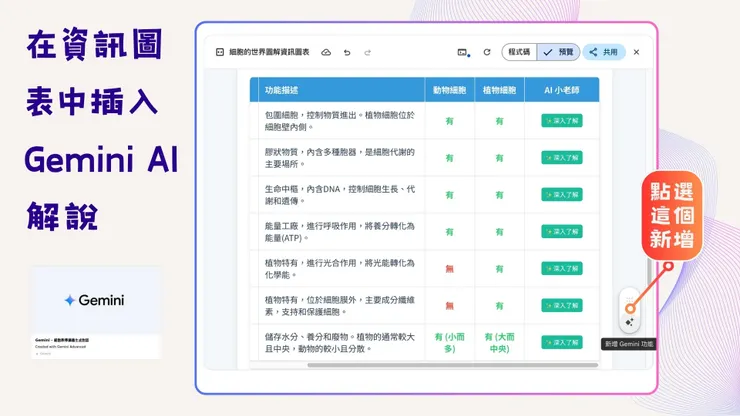
Task: Open the Gemini preview card thumbnail
Action: pos(96,313)
